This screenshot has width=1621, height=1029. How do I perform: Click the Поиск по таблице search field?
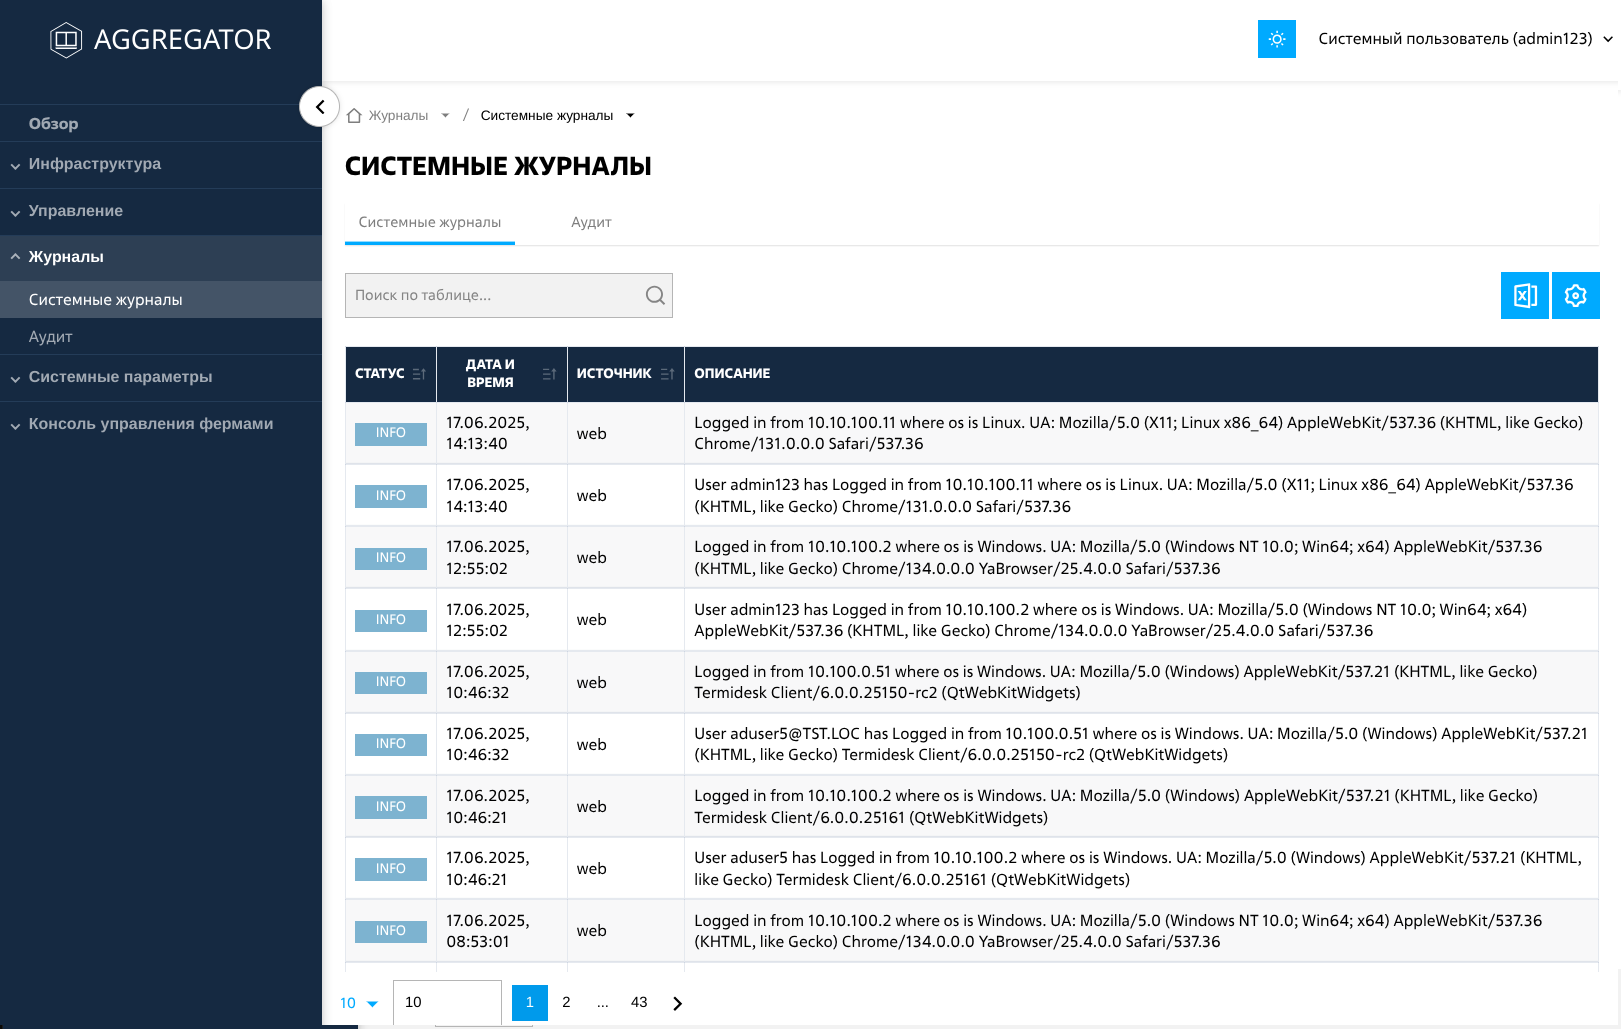[x=495, y=296]
